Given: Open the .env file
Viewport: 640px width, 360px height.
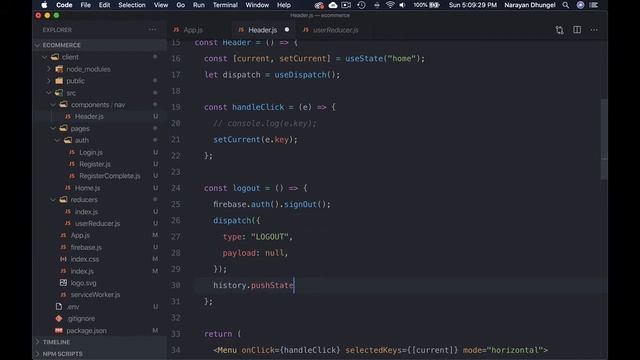Looking at the screenshot, I should (x=73, y=307).
